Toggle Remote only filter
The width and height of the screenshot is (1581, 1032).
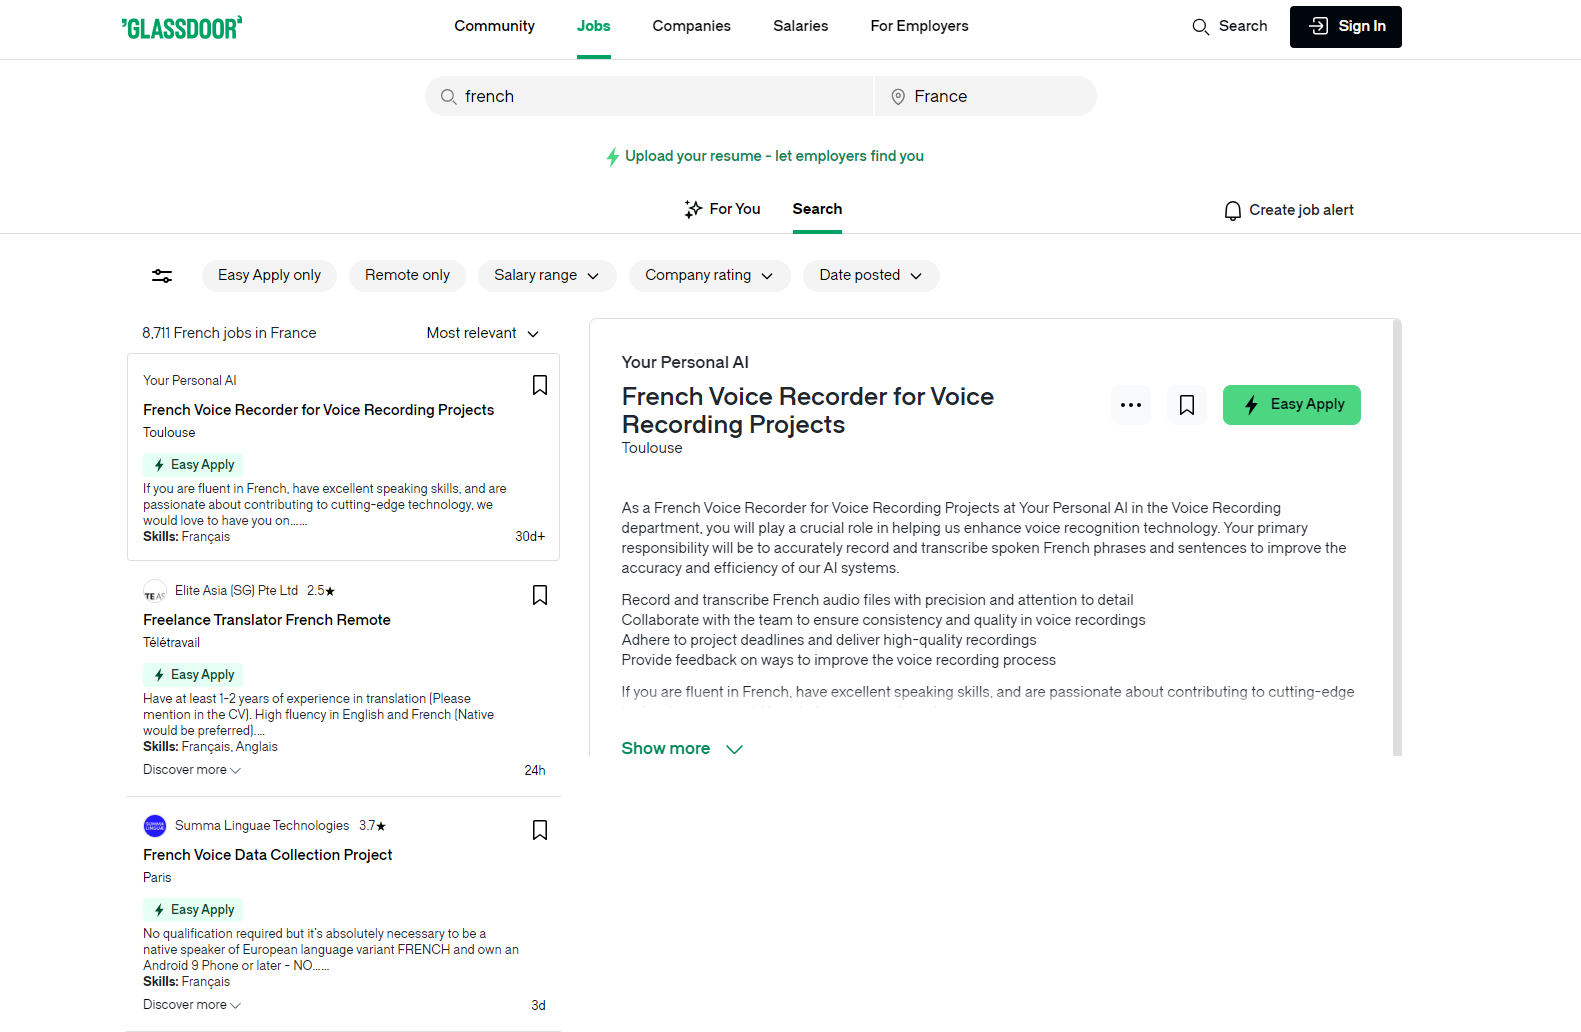click(407, 276)
